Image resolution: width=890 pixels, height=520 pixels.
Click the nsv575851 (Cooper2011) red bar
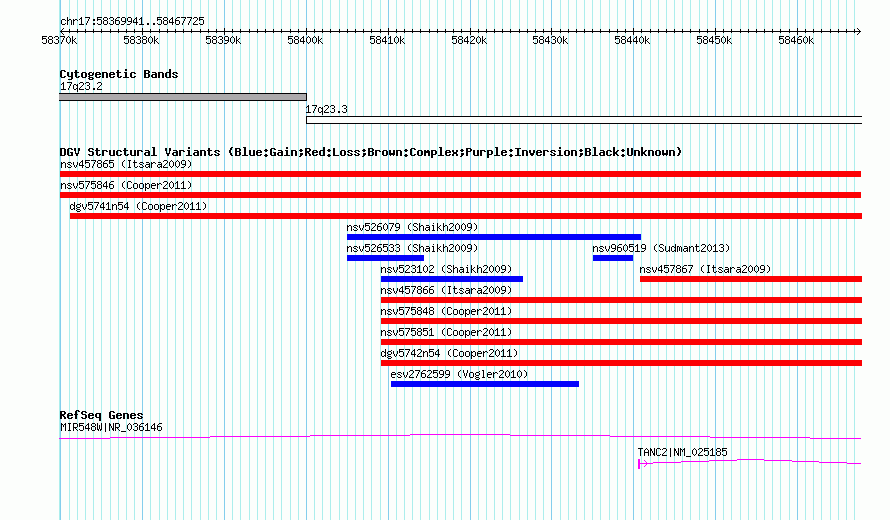[x=622, y=342]
